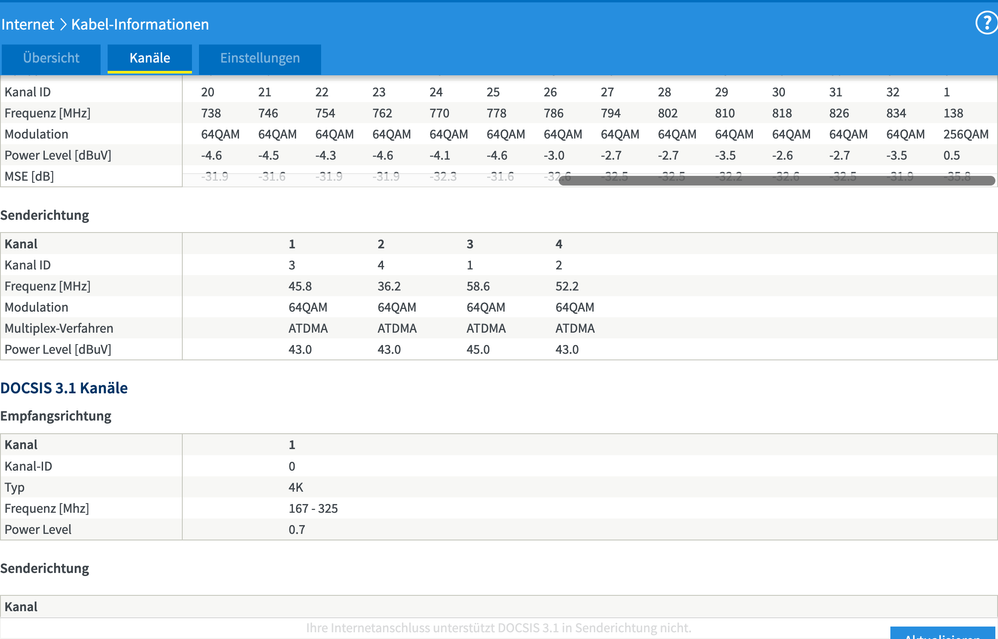
Task: Switch to the Übersicht tab
Action: 51,58
